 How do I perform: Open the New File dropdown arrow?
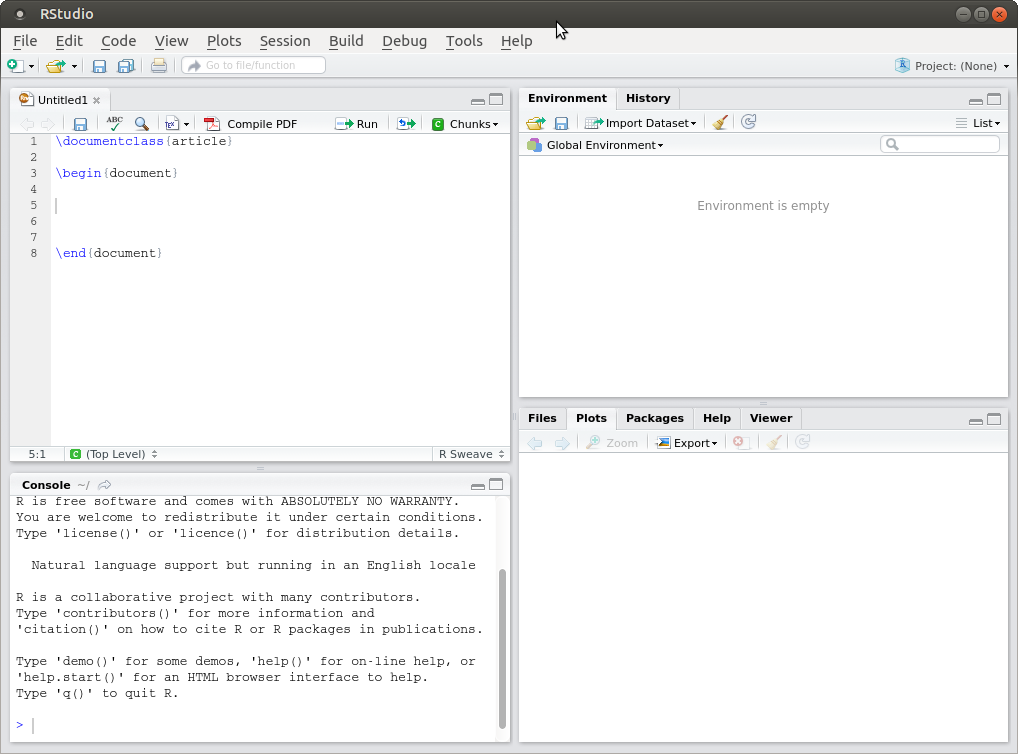pyautogui.click(x=31, y=66)
